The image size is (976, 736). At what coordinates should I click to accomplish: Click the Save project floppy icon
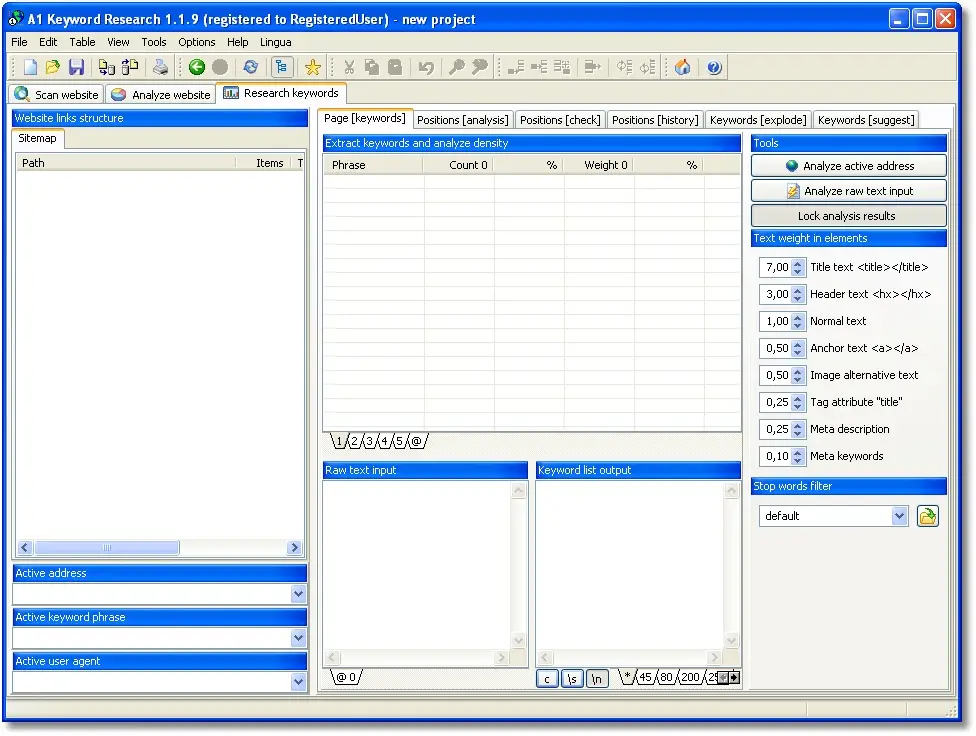76,67
